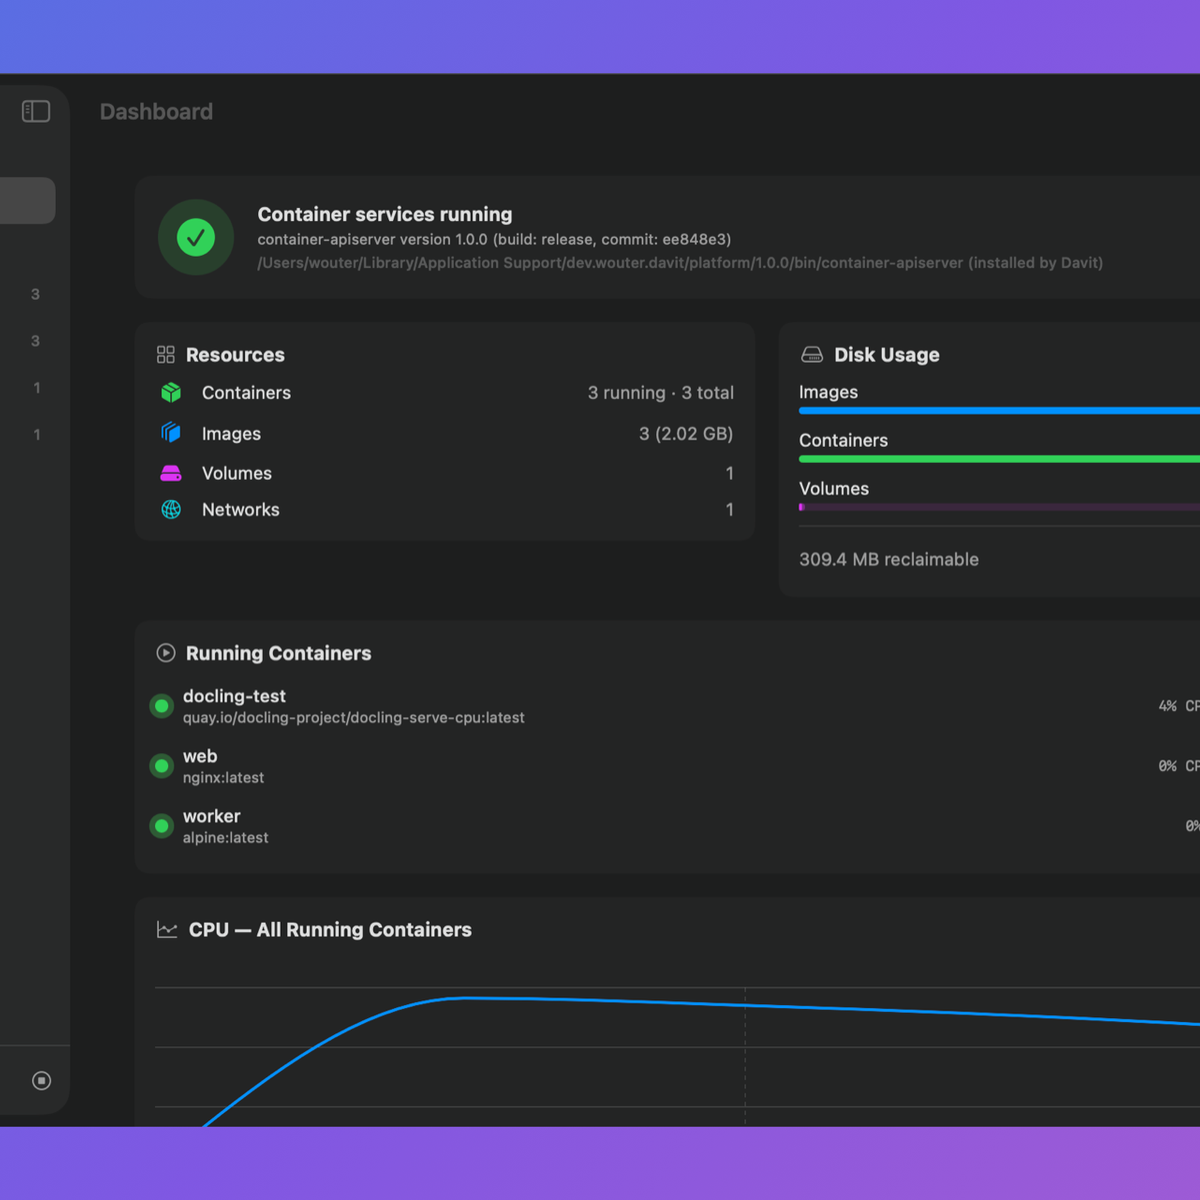Click the alpine:latest image name
The image size is (1200, 1200).
point(226,838)
